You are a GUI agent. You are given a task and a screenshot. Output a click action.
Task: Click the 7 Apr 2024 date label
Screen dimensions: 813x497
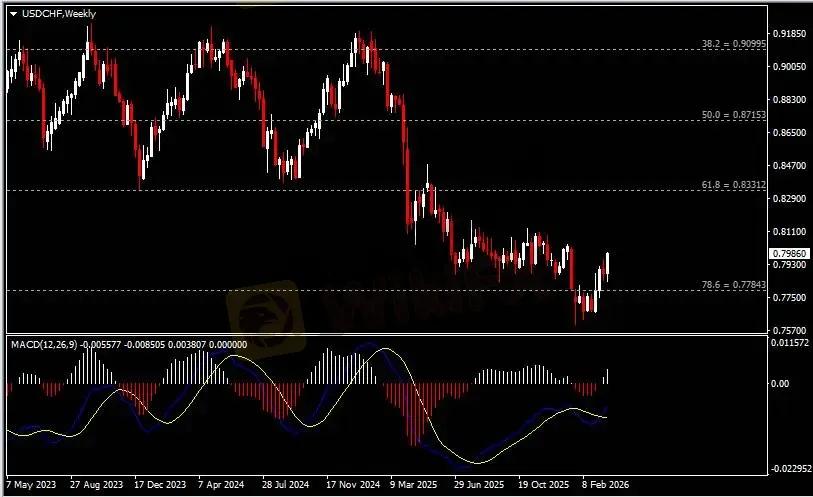(221, 485)
